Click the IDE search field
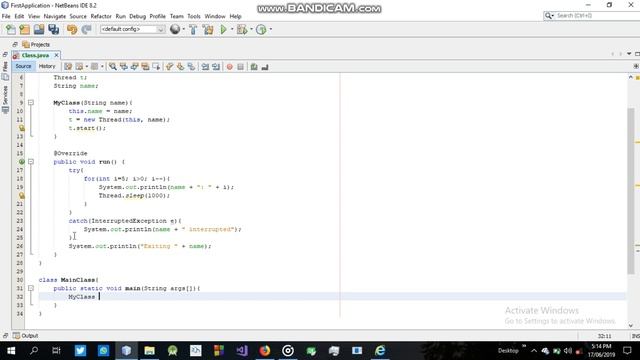Screen dimensions: 640x360 click(592, 16)
